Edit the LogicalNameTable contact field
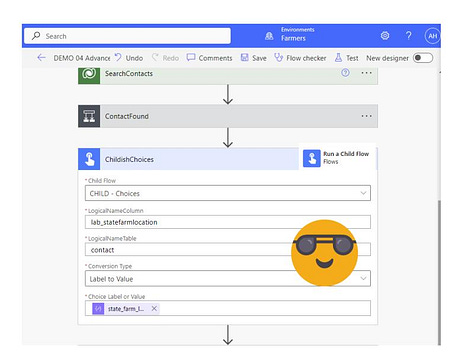The width and height of the screenshot is (474, 361). 228,250
